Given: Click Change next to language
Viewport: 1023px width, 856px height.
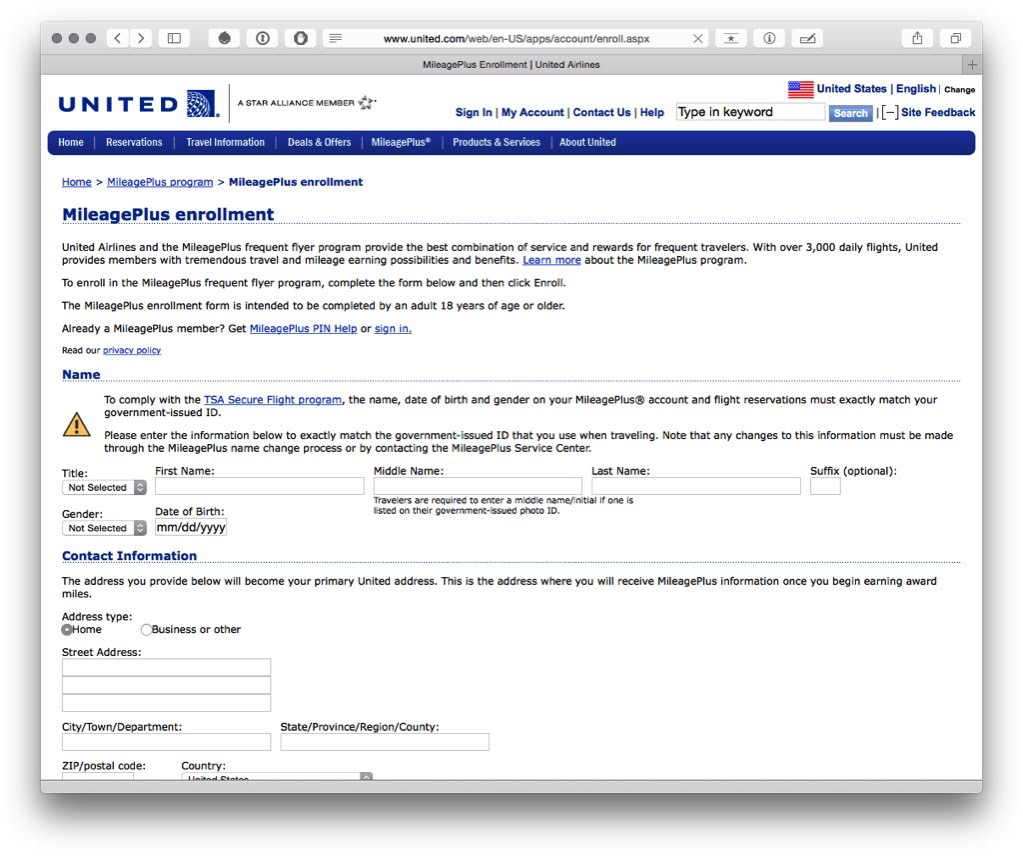Looking at the screenshot, I should [x=960, y=89].
